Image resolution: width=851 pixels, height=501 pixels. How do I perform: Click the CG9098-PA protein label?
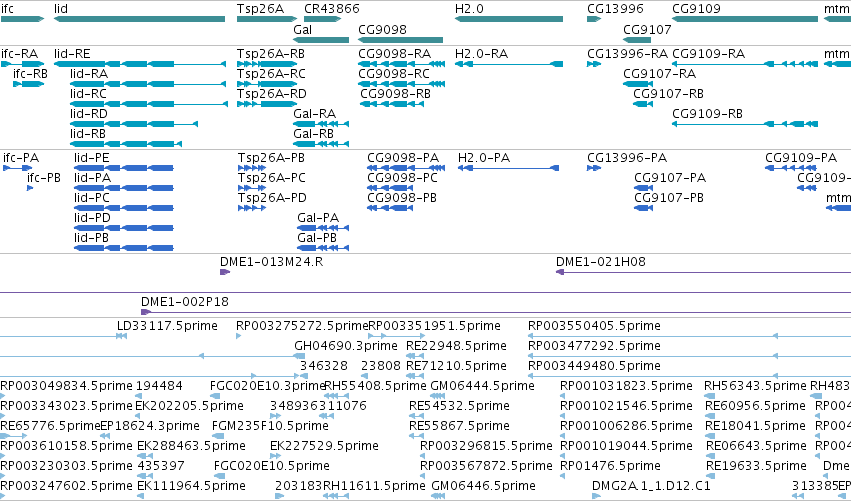click(403, 158)
